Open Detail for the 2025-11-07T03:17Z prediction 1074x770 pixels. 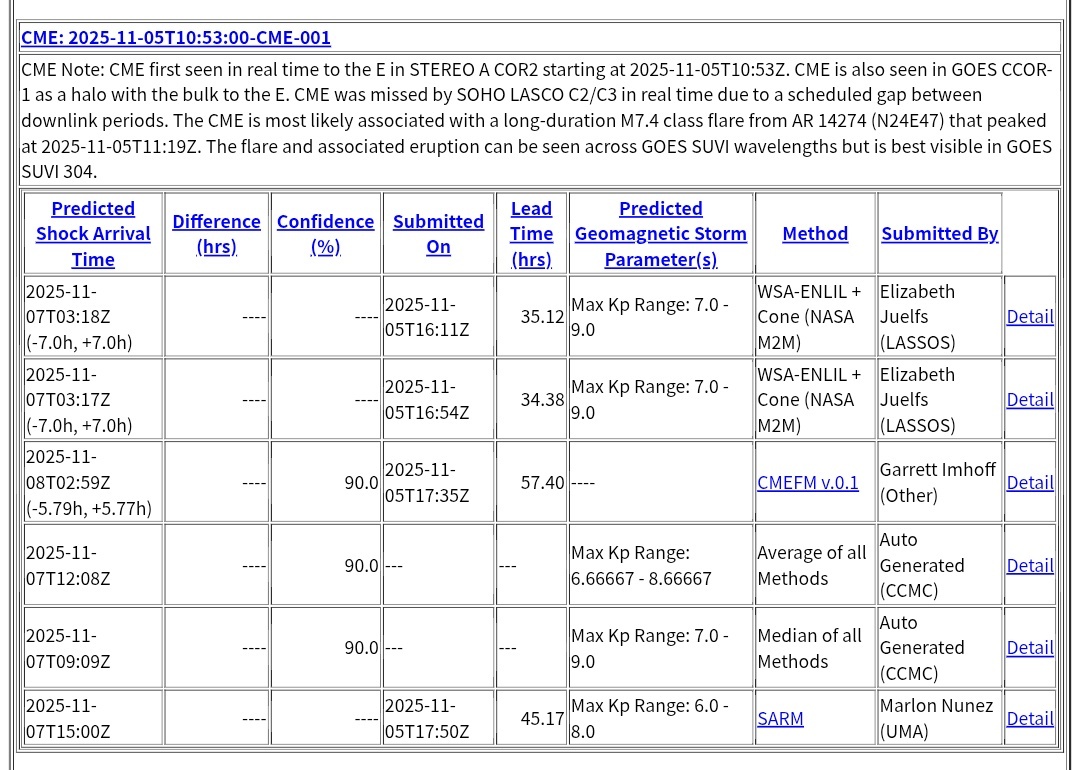(x=1029, y=399)
